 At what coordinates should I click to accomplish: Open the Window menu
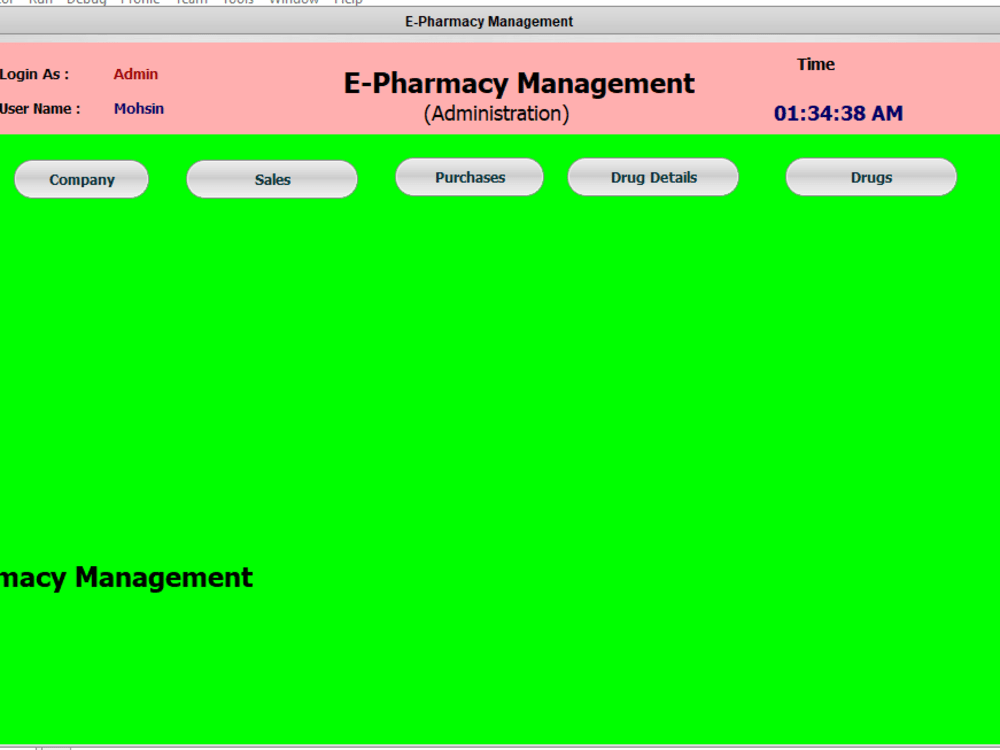click(x=293, y=2)
